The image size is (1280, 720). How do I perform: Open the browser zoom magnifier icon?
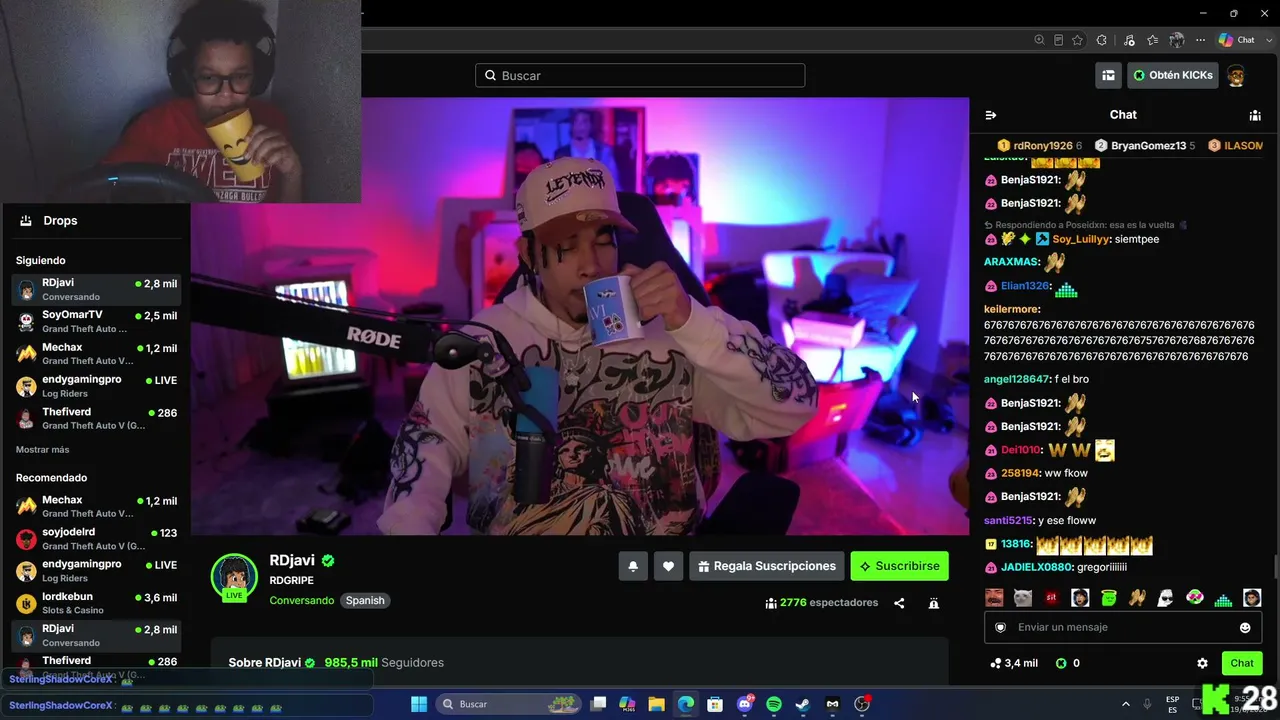pos(1040,40)
